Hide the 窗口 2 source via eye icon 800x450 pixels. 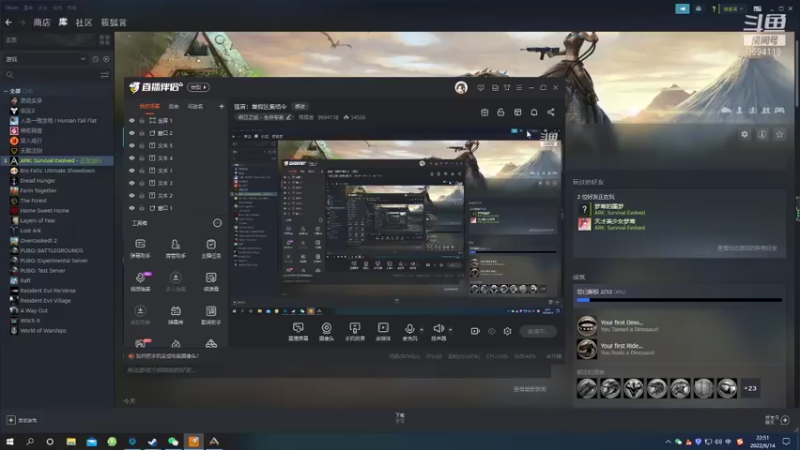coord(132,133)
